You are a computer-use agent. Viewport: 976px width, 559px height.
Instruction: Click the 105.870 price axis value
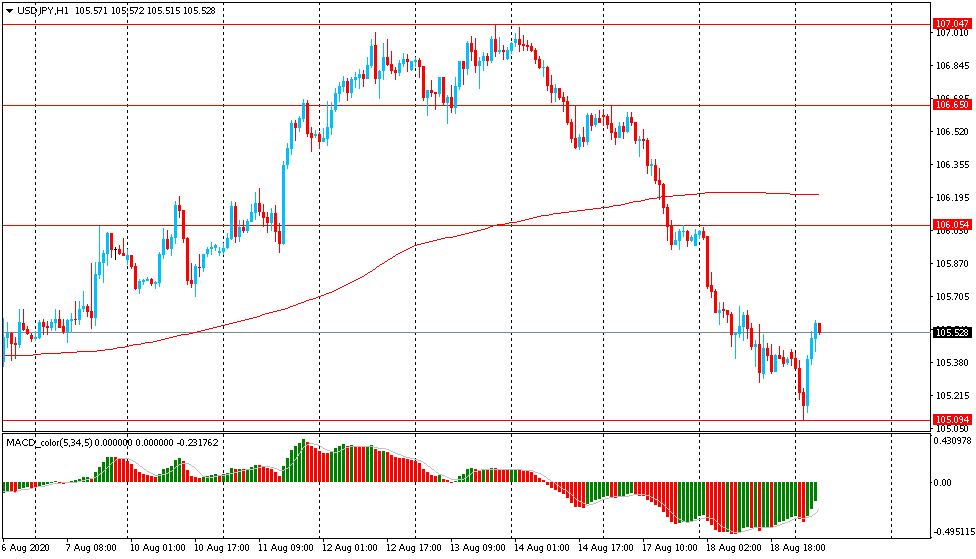(x=952, y=264)
